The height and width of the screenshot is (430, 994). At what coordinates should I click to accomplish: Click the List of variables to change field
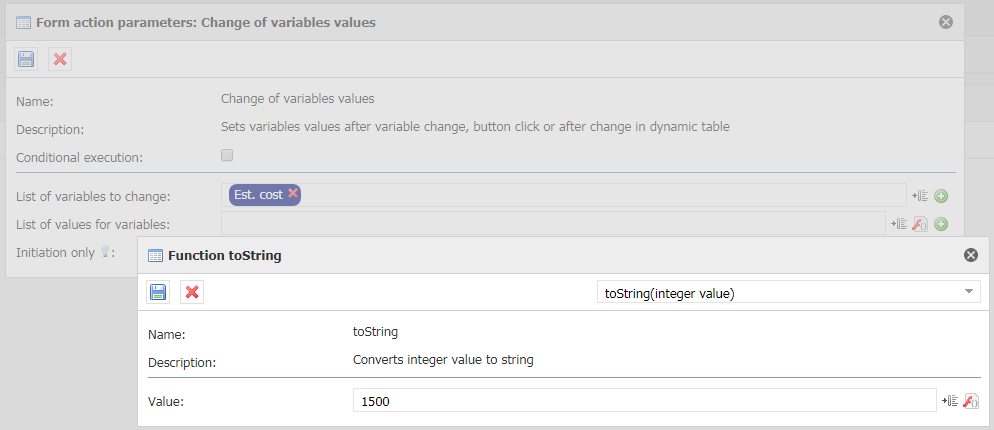pyautogui.click(x=564, y=195)
